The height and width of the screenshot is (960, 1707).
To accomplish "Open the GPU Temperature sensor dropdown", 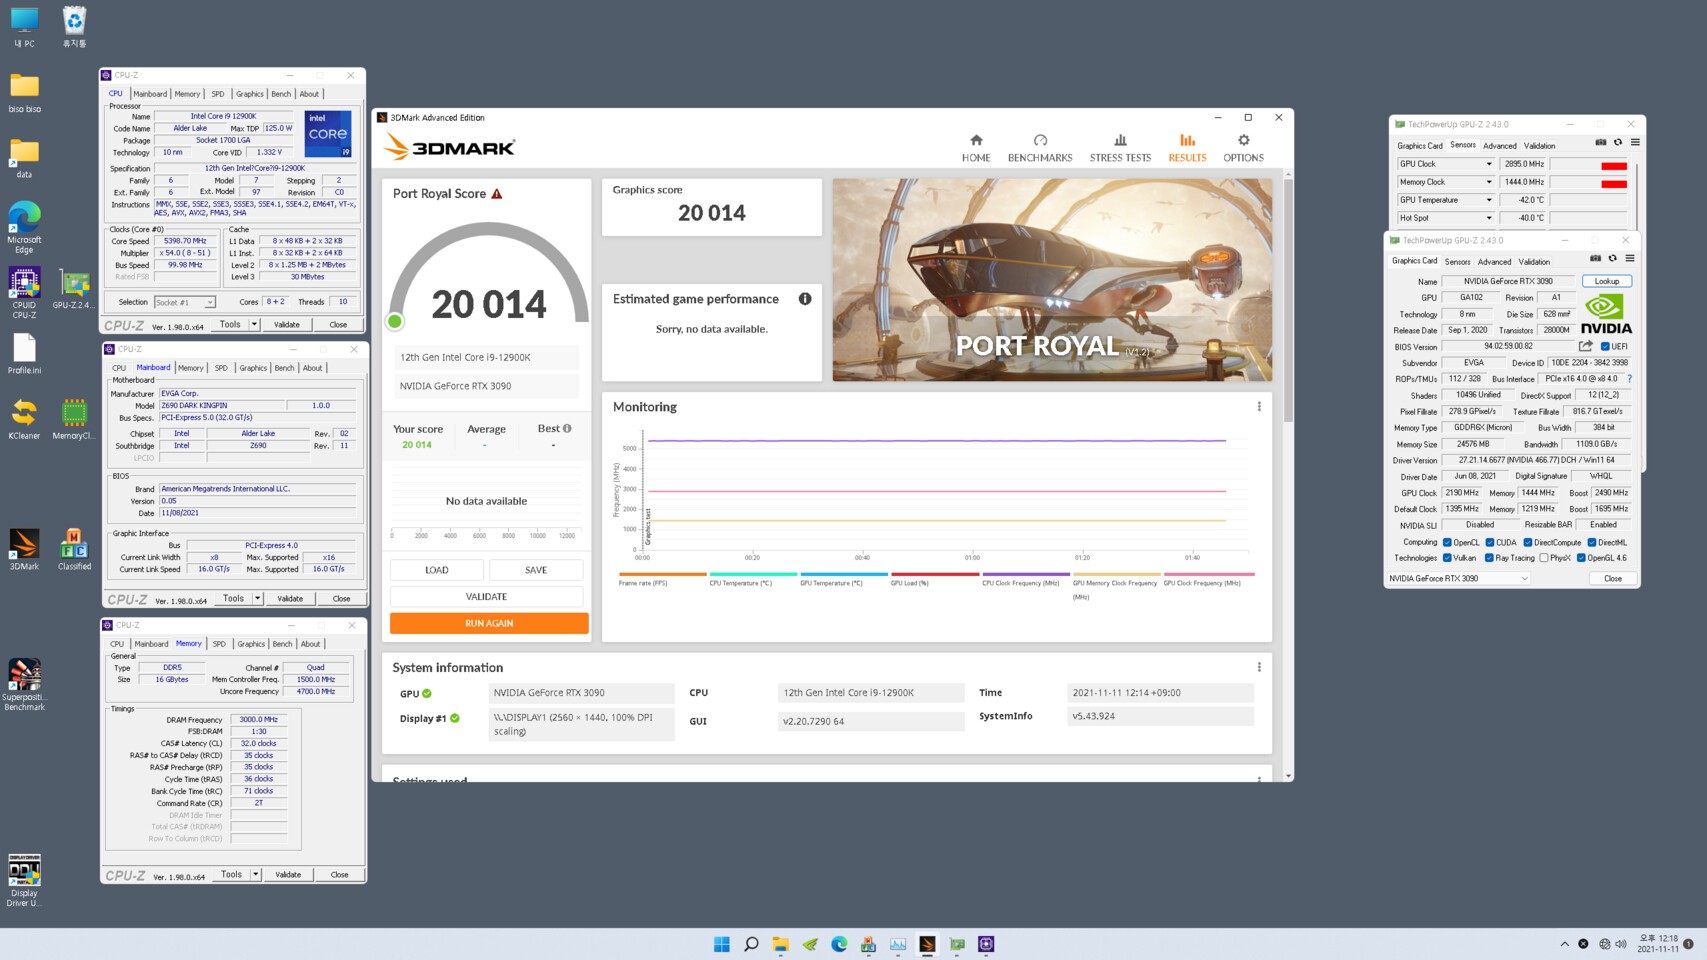I will point(1488,200).
